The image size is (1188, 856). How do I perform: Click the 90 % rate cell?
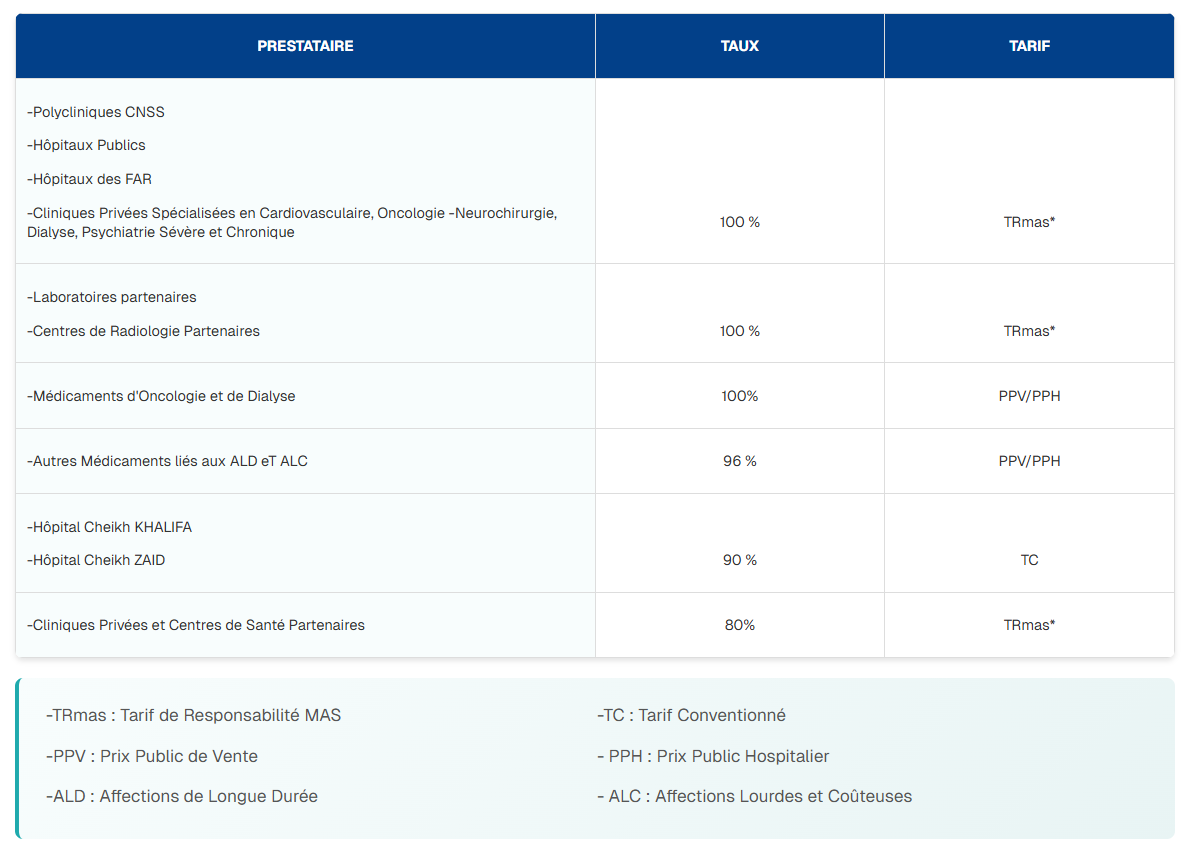tap(739, 560)
